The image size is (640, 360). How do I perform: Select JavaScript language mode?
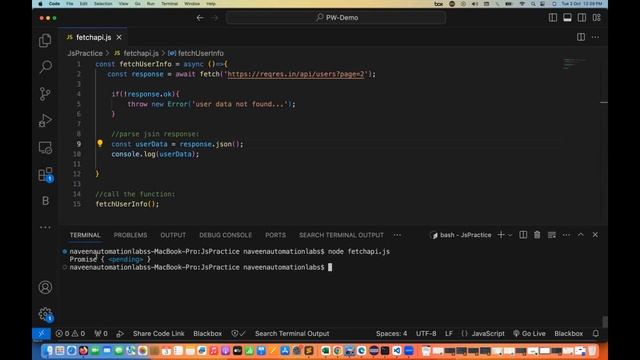[488, 333]
